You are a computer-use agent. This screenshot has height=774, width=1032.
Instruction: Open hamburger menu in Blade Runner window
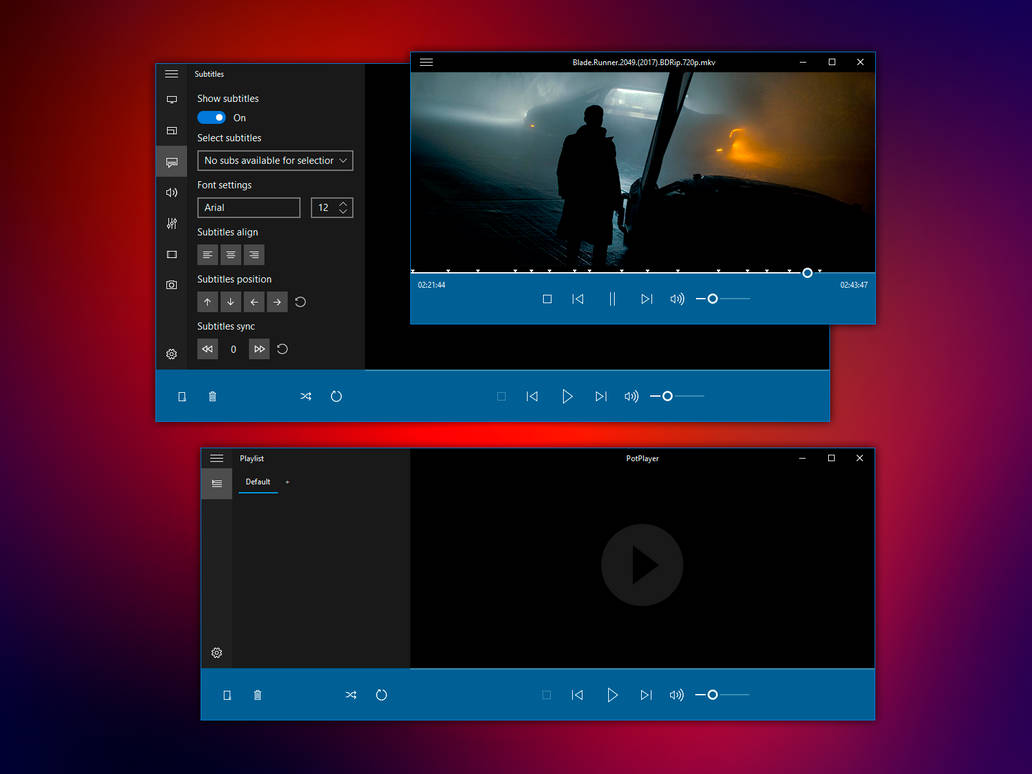pyautogui.click(x=426, y=62)
